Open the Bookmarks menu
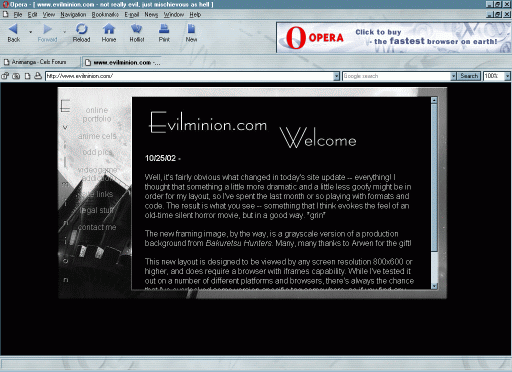512x372 pixels. point(105,15)
